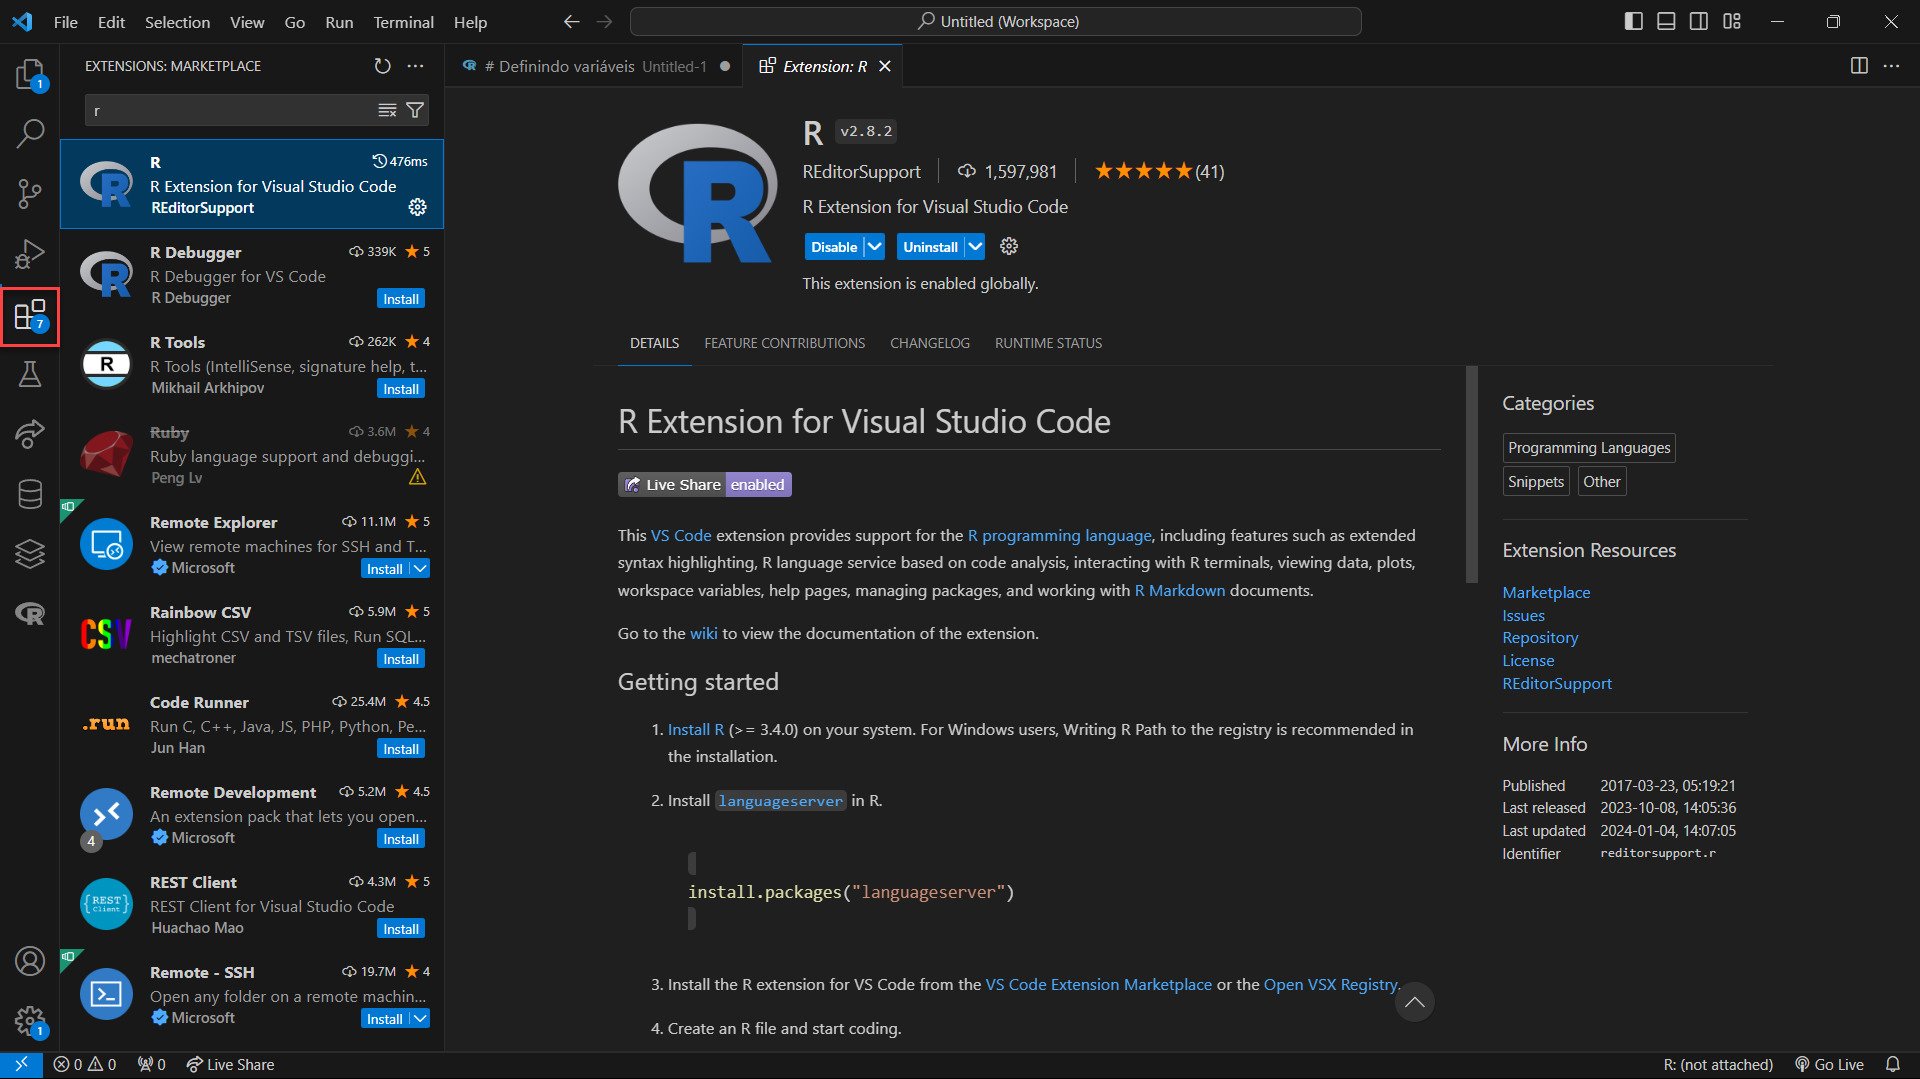
Task: Split the editor to the right
Action: tap(1859, 66)
